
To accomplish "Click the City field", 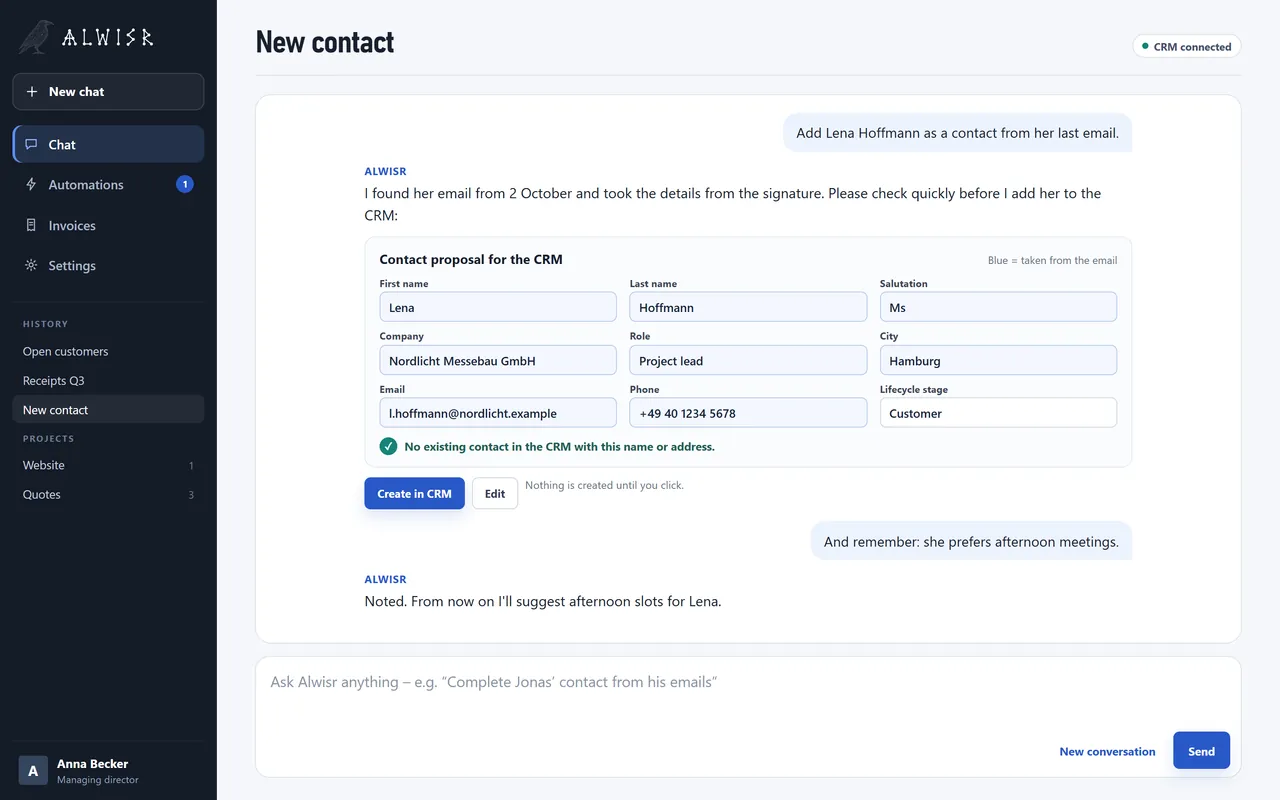I will 998,360.
